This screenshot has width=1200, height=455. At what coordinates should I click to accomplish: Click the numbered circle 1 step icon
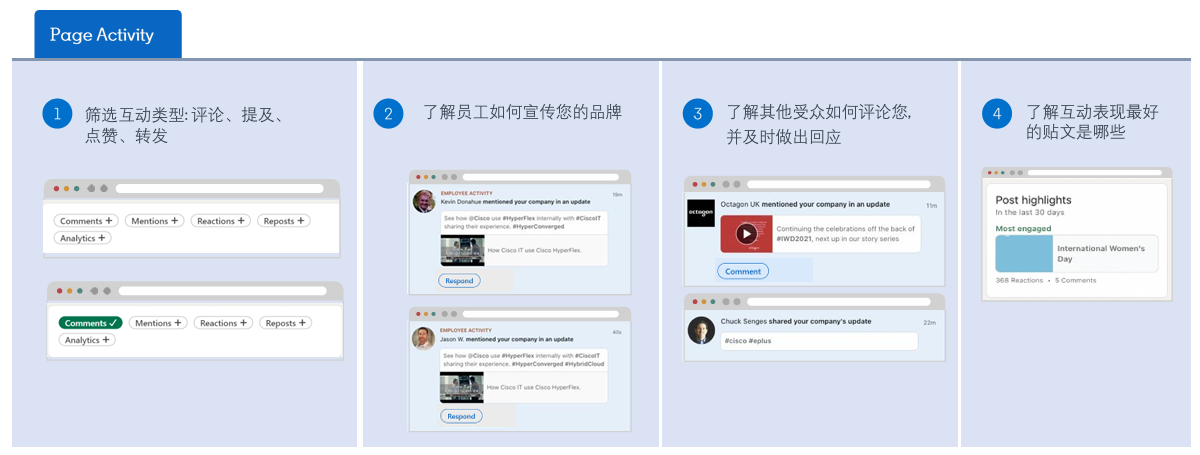tap(57, 114)
